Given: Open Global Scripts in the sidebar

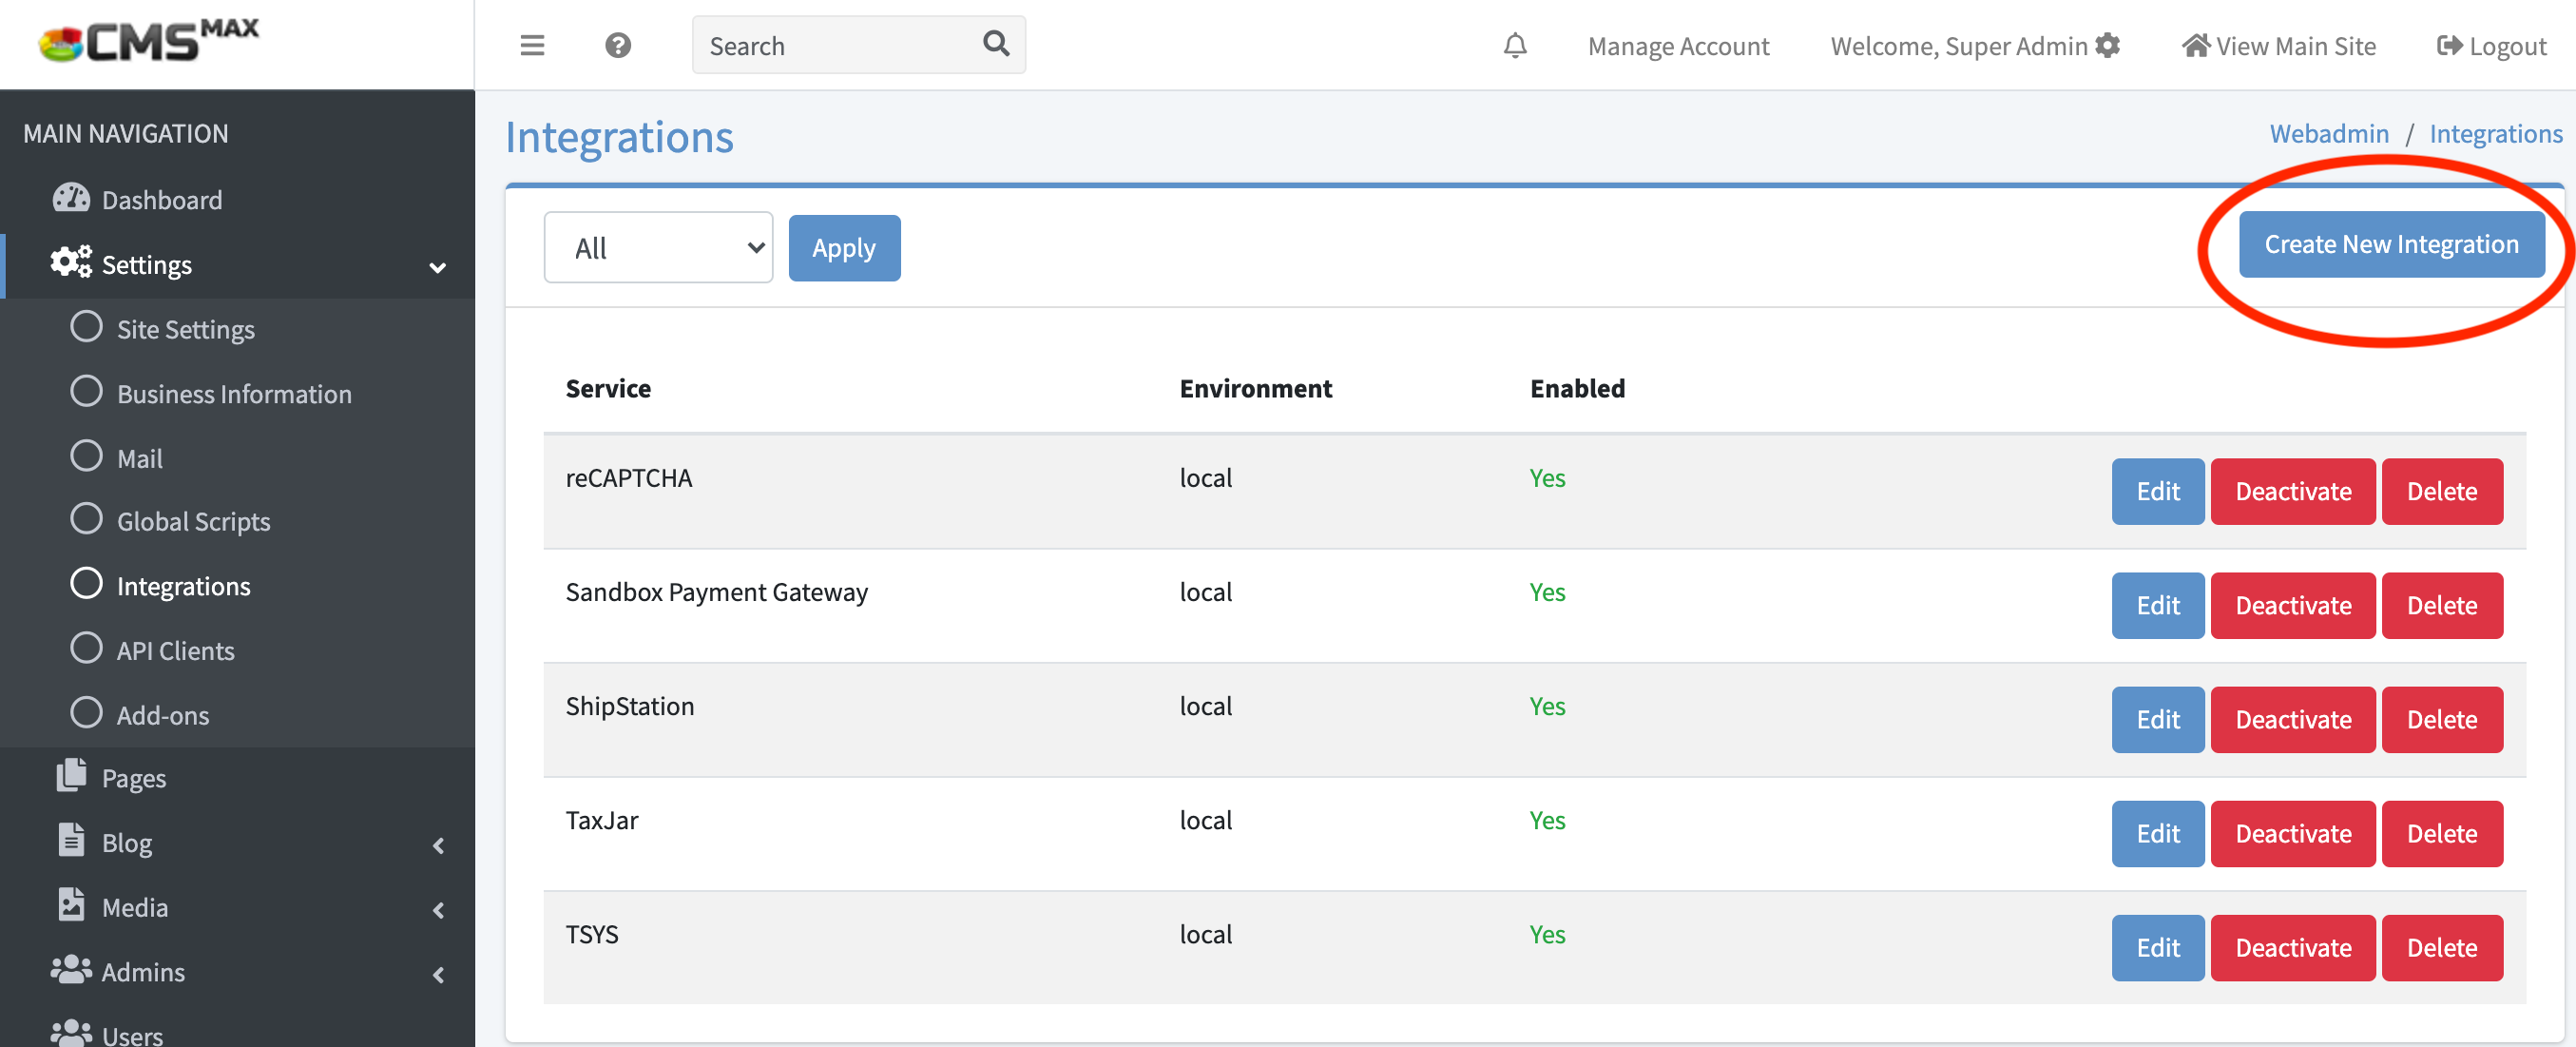Looking at the screenshot, I should coord(193,521).
